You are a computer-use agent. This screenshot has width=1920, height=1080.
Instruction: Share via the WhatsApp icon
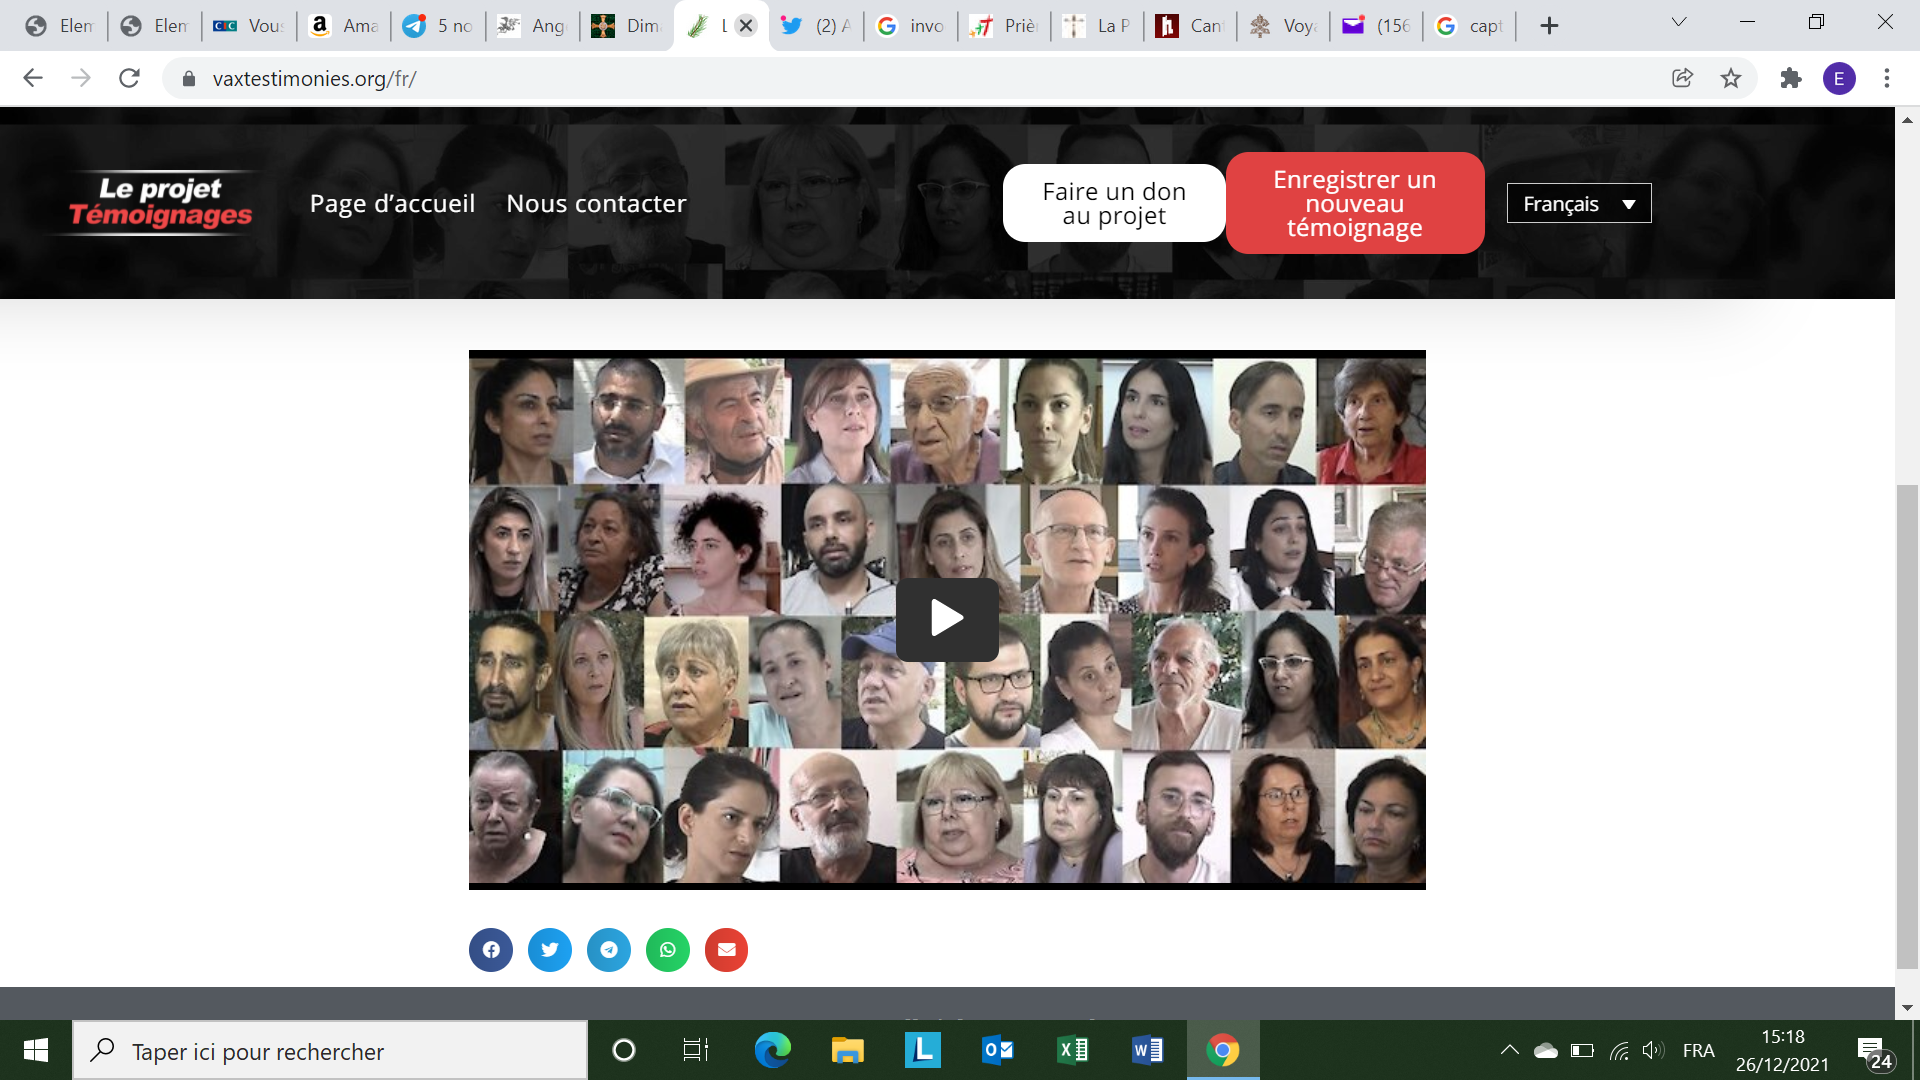click(x=667, y=950)
